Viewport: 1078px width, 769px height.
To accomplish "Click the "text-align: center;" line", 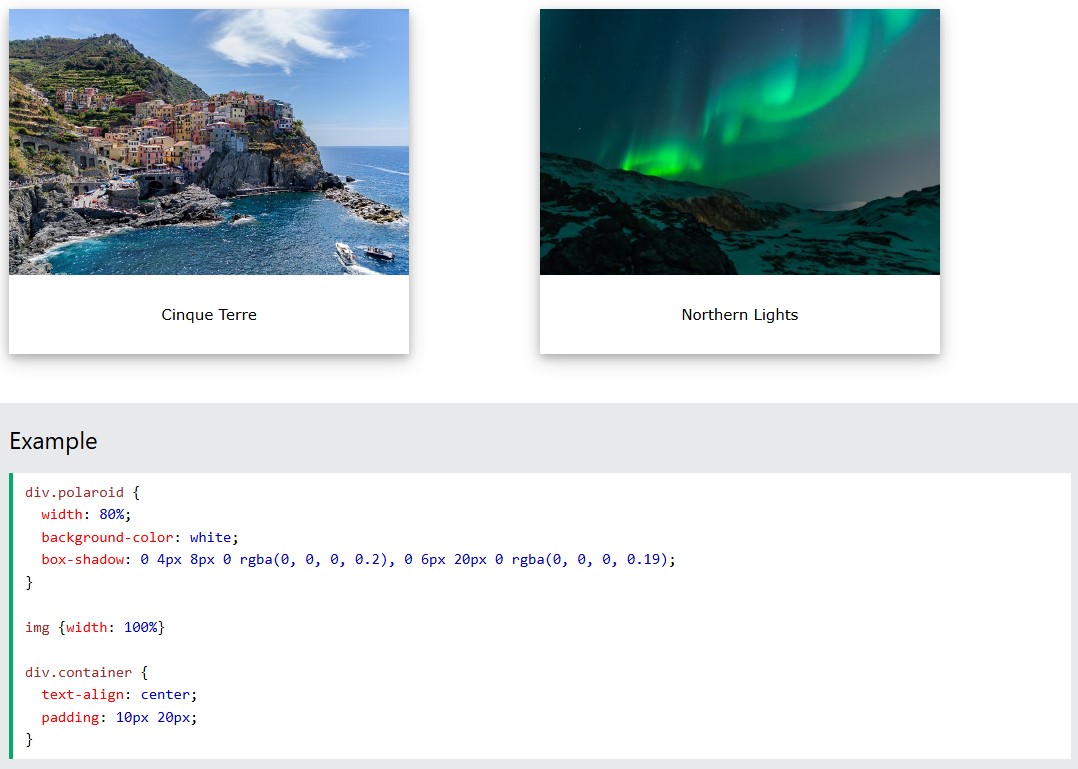I will [119, 695].
